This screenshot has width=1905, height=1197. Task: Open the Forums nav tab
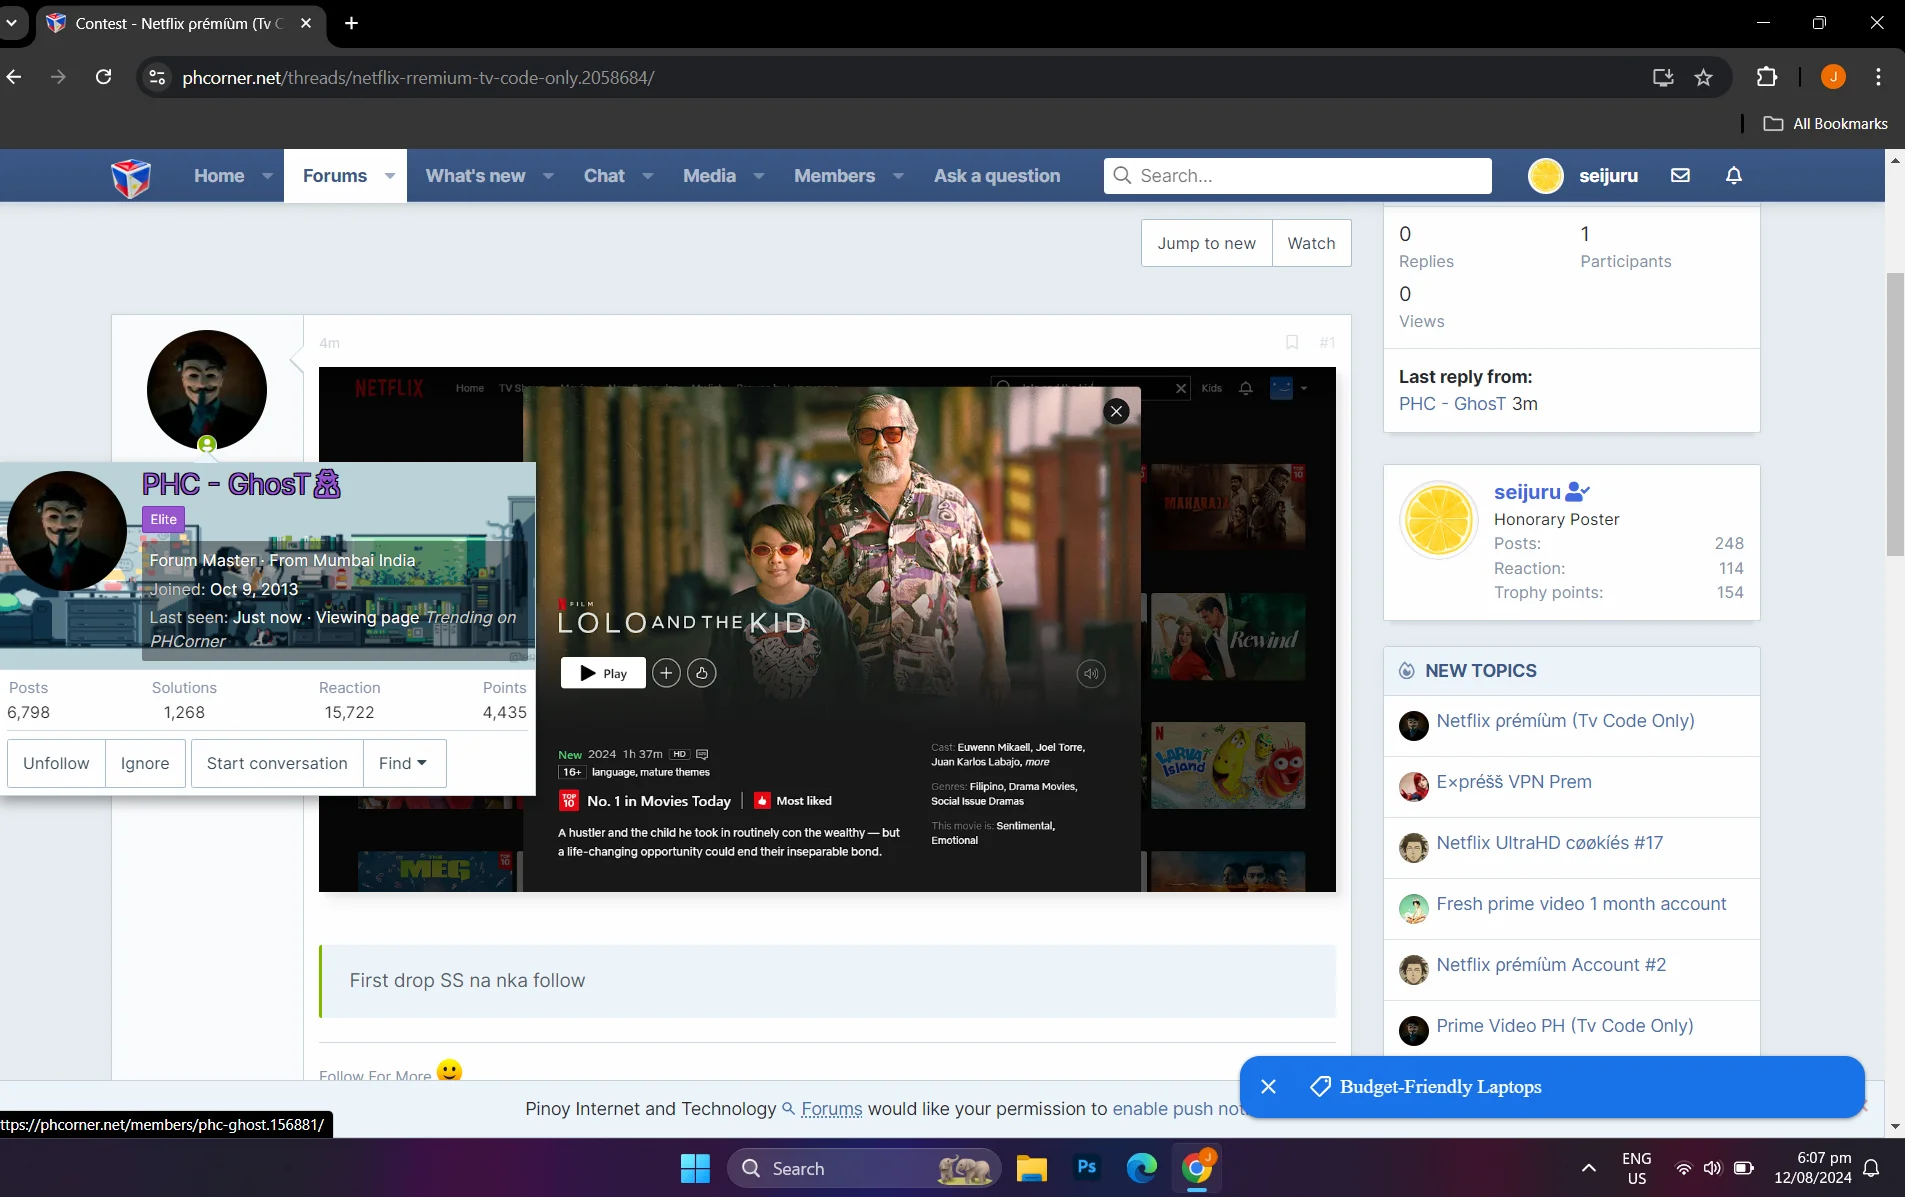coord(335,176)
